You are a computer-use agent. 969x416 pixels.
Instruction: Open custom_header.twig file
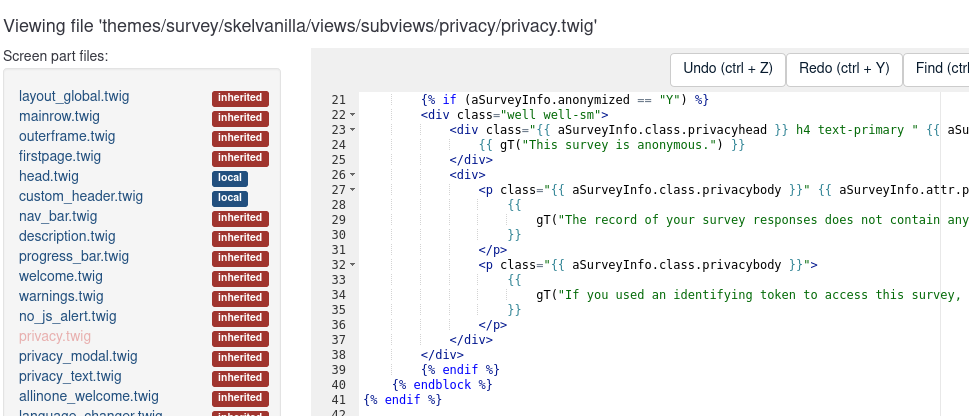pos(80,197)
